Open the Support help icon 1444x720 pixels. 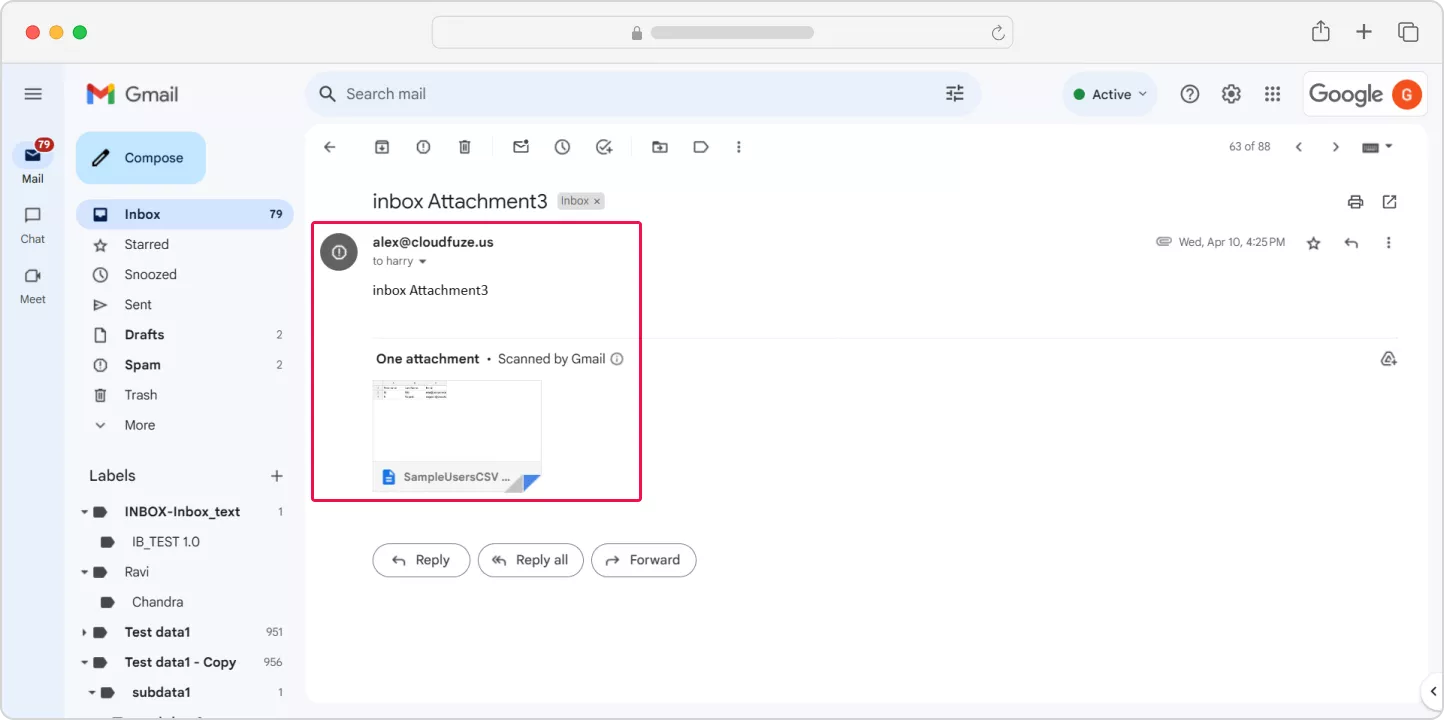click(1189, 94)
